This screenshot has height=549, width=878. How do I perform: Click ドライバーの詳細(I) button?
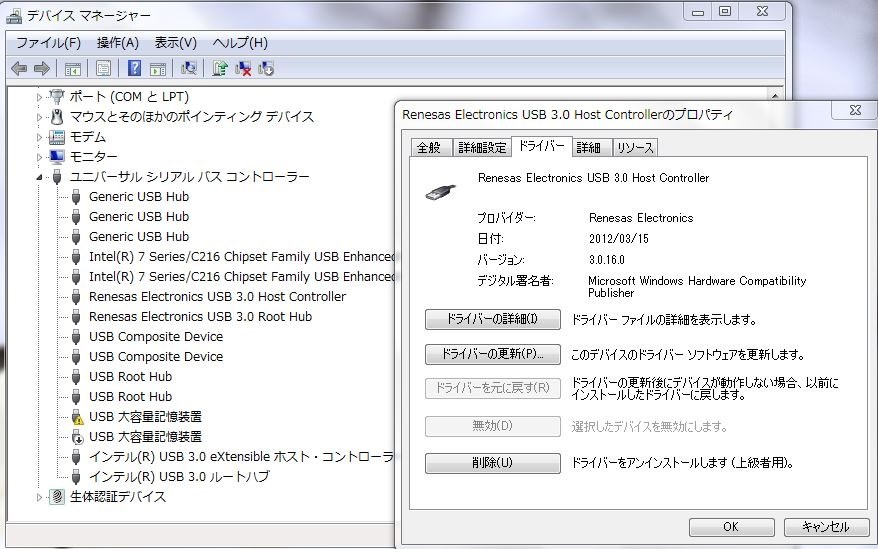click(493, 319)
